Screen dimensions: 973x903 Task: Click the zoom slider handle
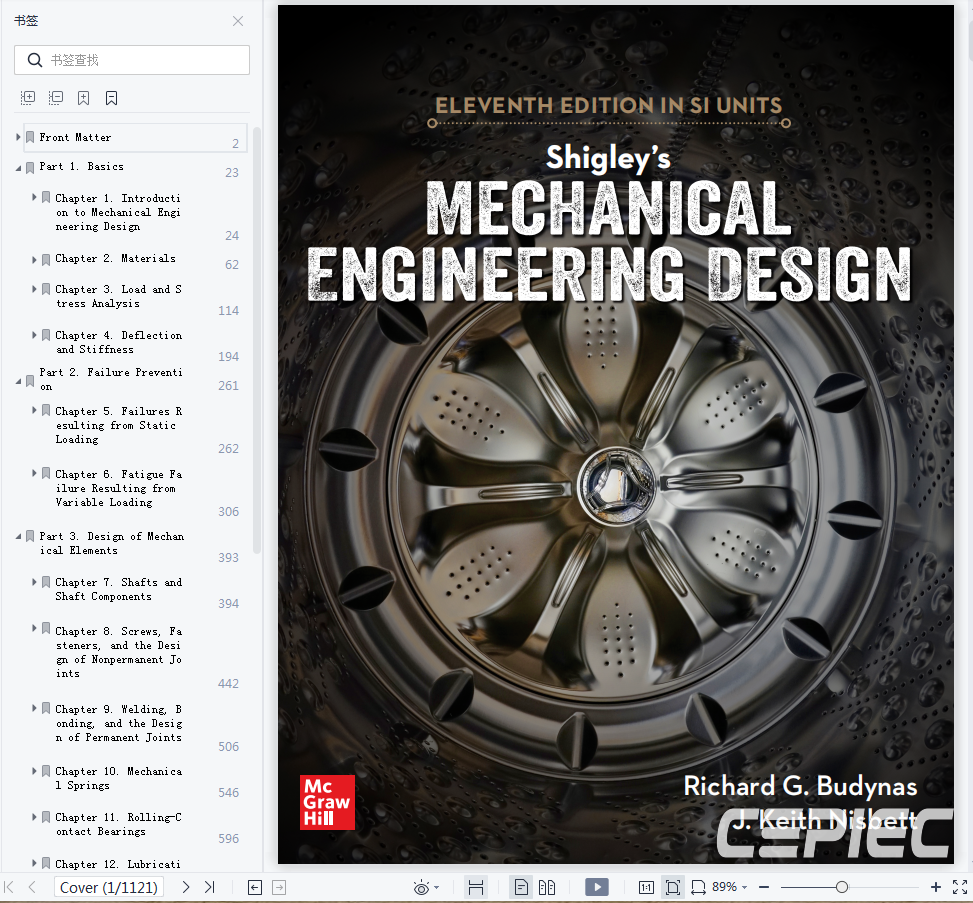(842, 887)
